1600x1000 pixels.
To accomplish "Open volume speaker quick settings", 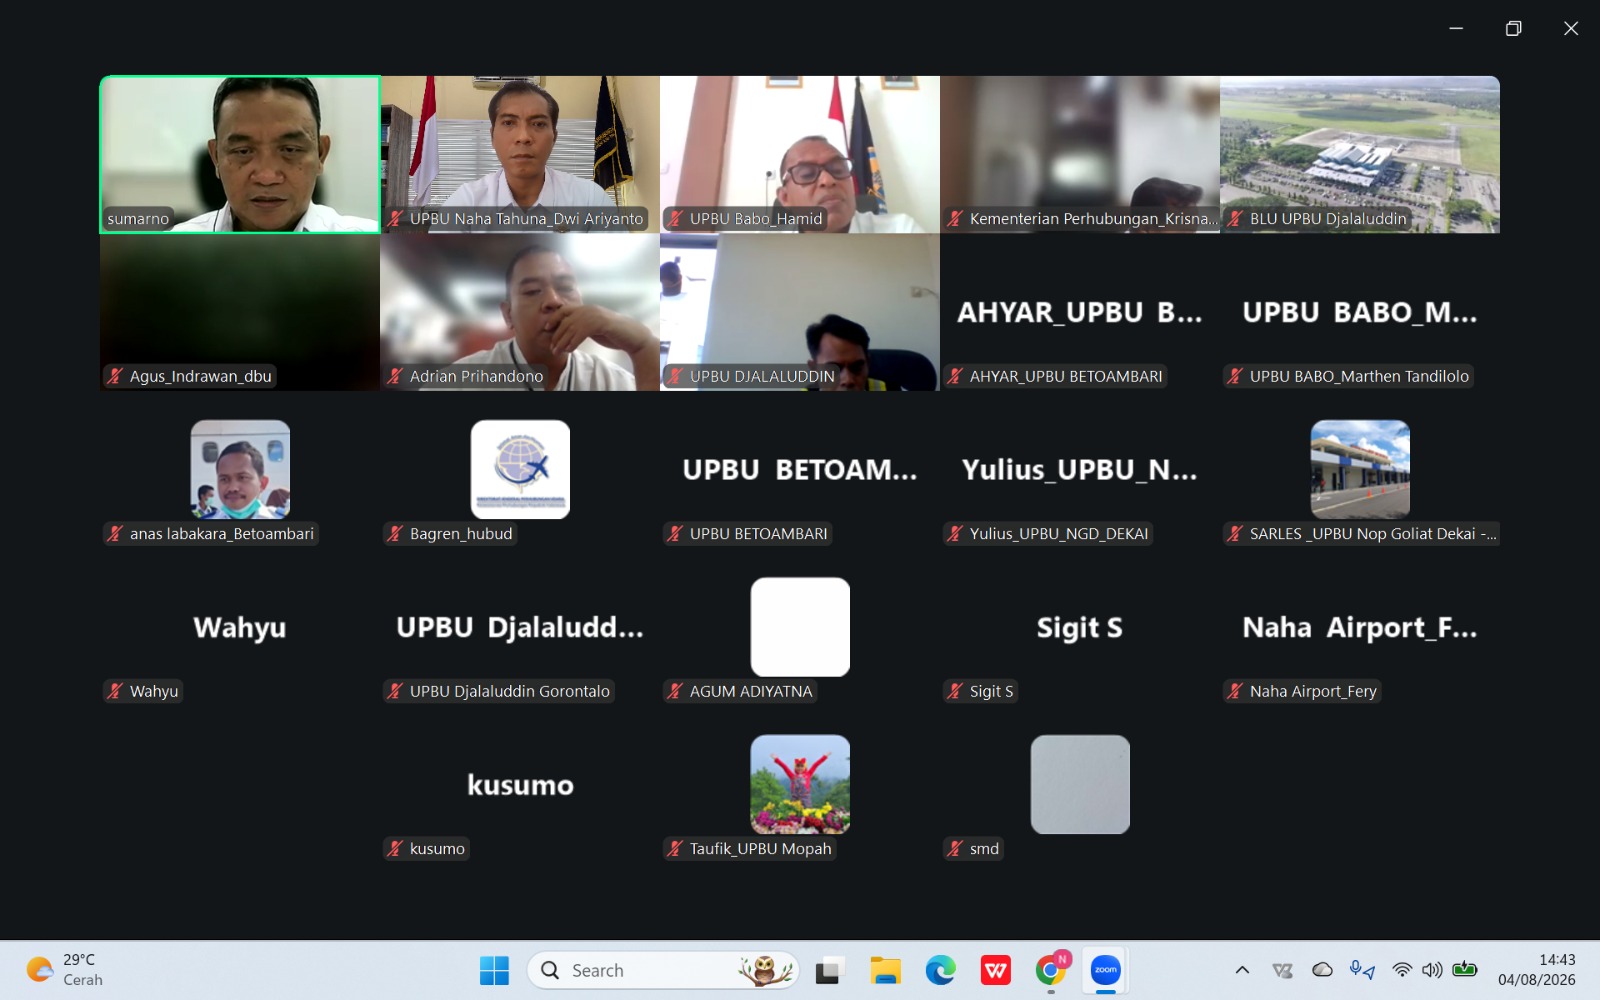I will (x=1432, y=970).
